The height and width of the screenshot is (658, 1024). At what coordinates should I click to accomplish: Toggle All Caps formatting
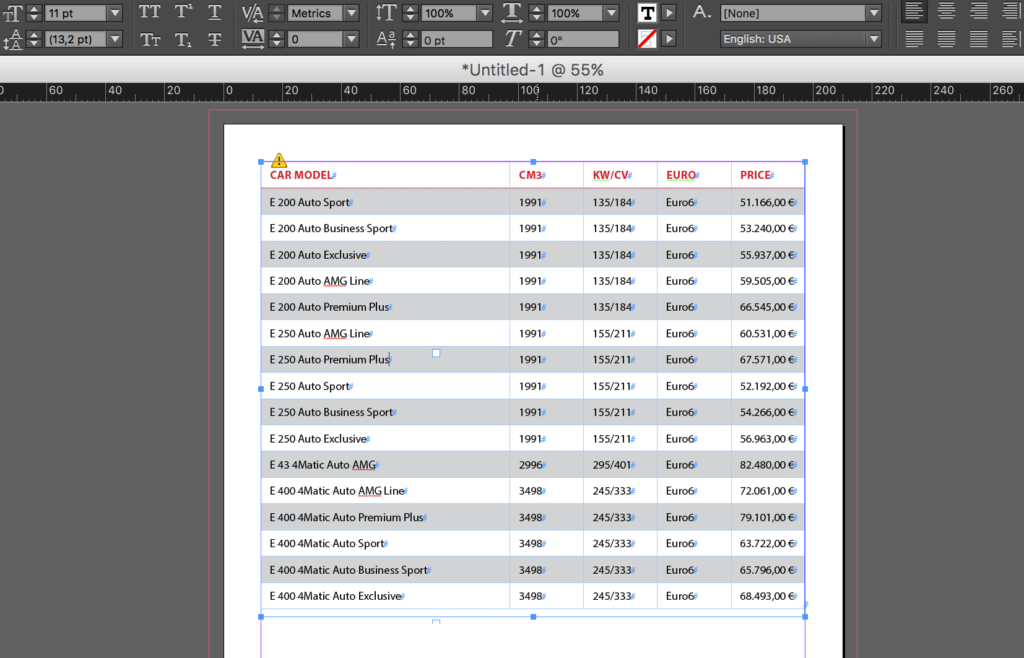click(150, 13)
